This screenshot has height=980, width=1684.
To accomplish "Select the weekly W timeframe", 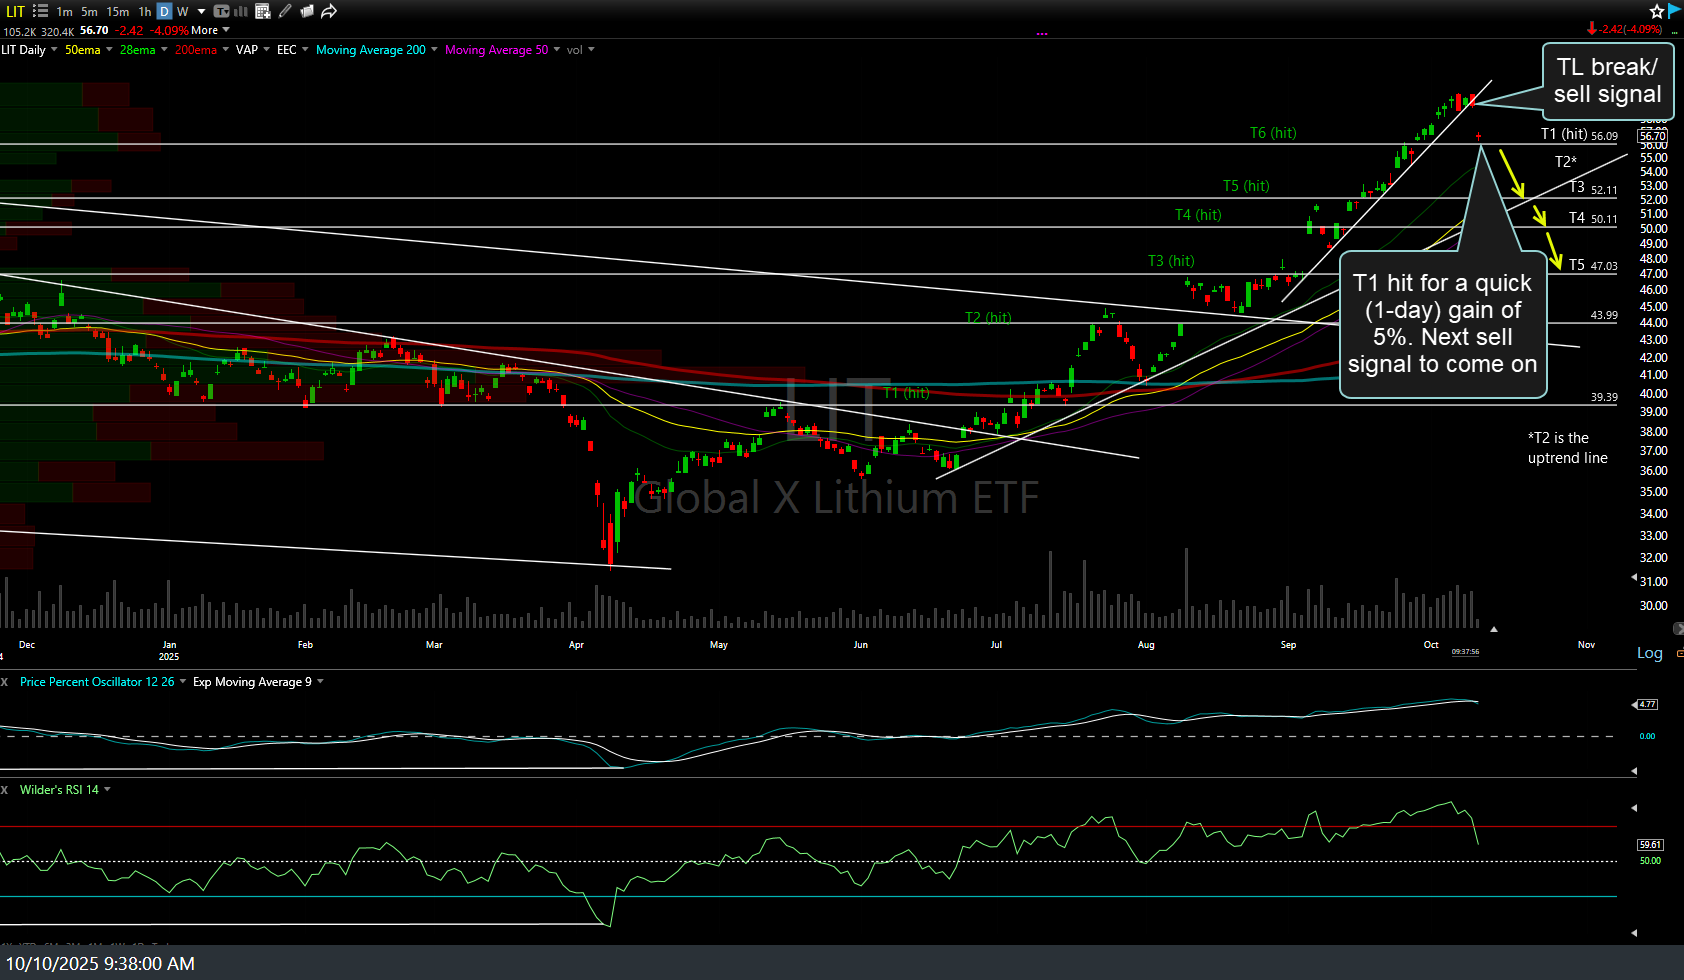I will (183, 11).
